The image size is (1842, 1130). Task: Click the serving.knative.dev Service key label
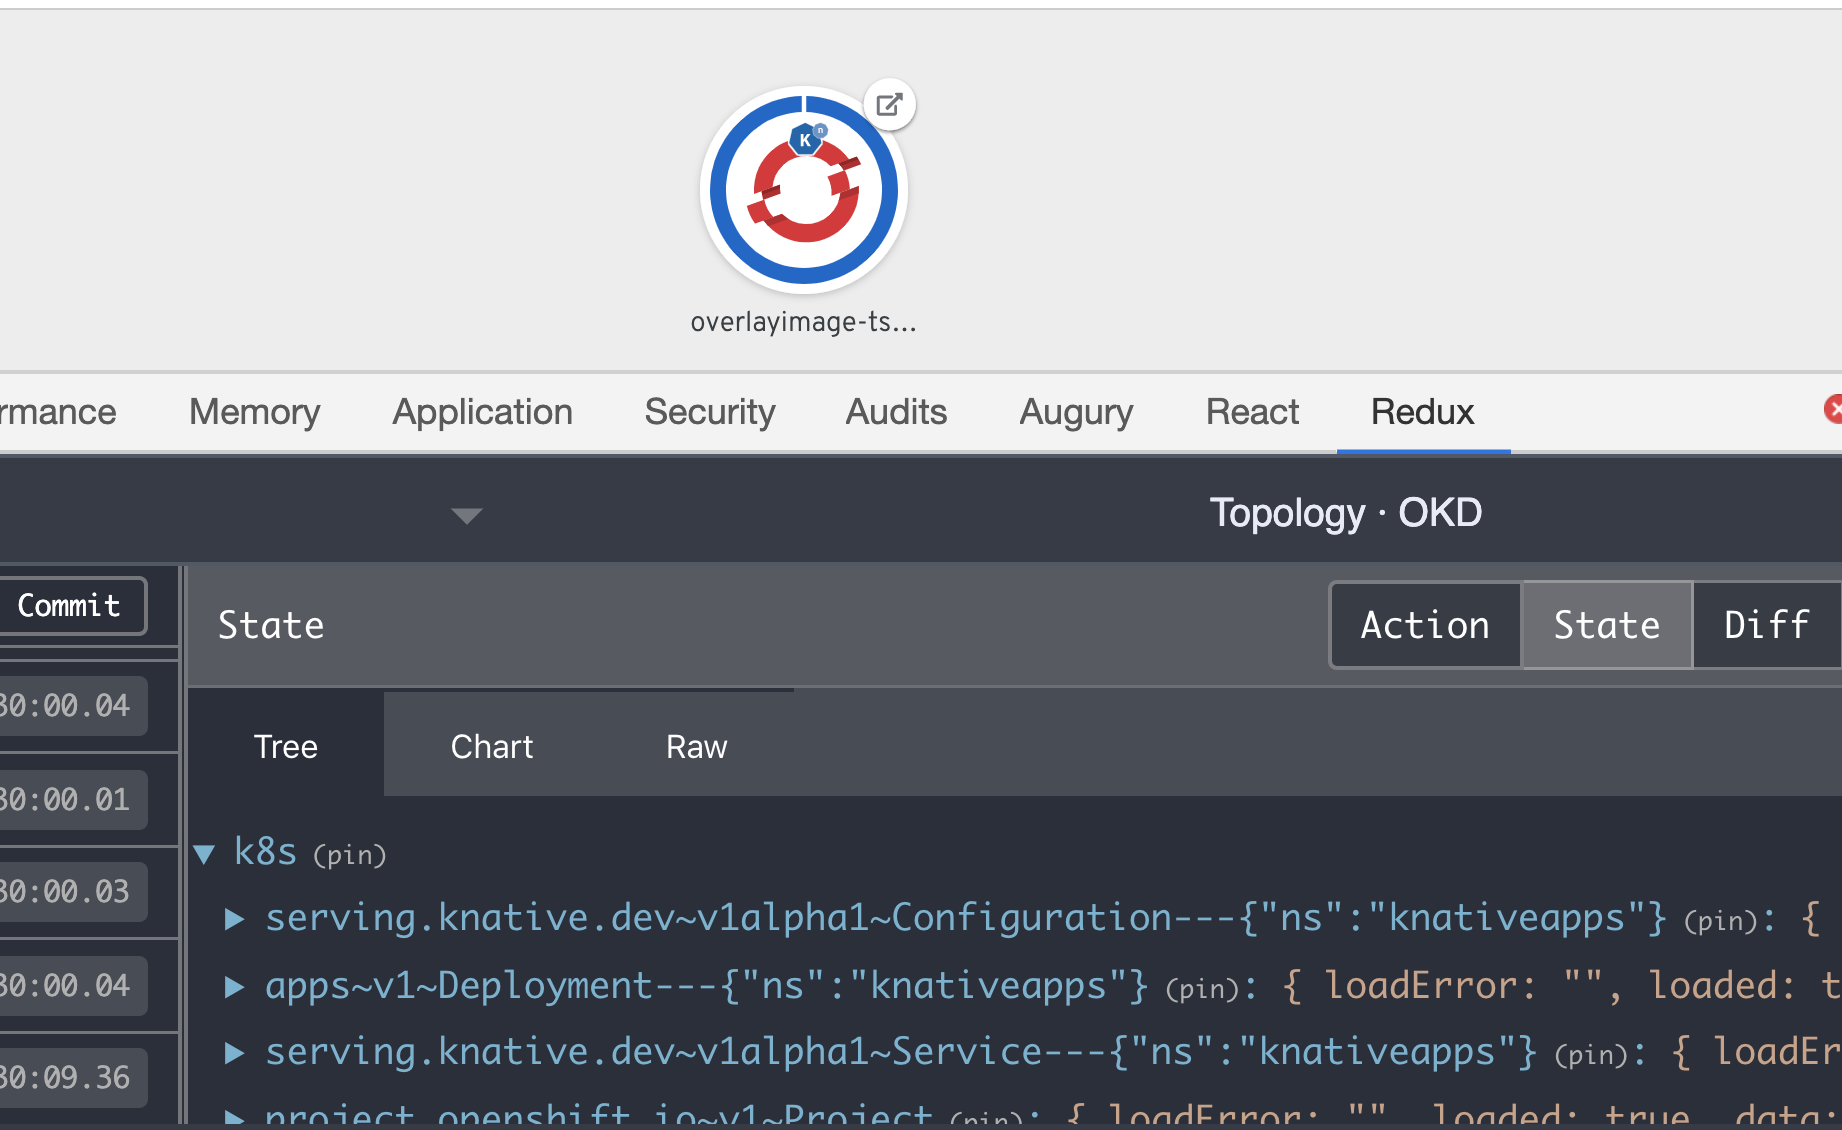(900, 1052)
